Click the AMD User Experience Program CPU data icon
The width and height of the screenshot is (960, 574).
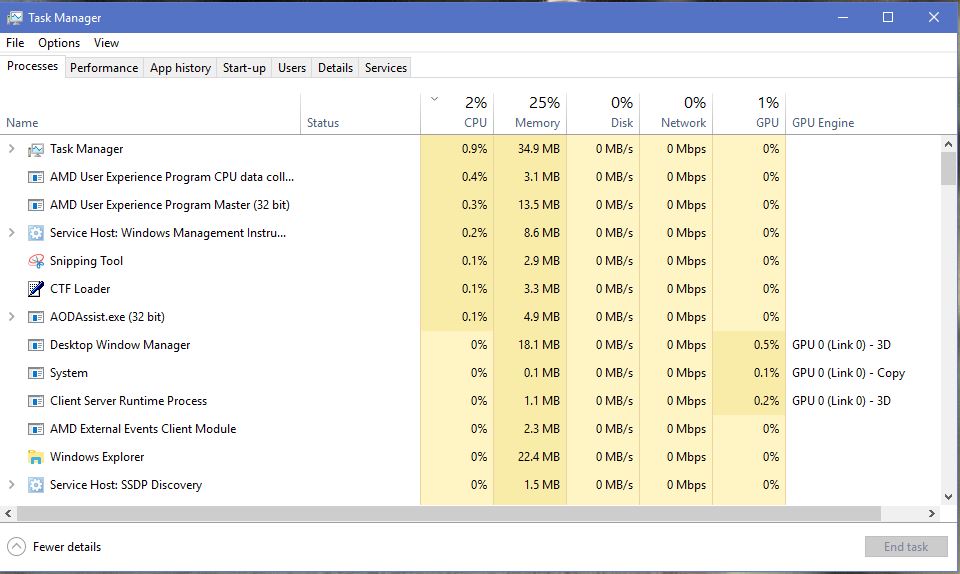pos(36,177)
